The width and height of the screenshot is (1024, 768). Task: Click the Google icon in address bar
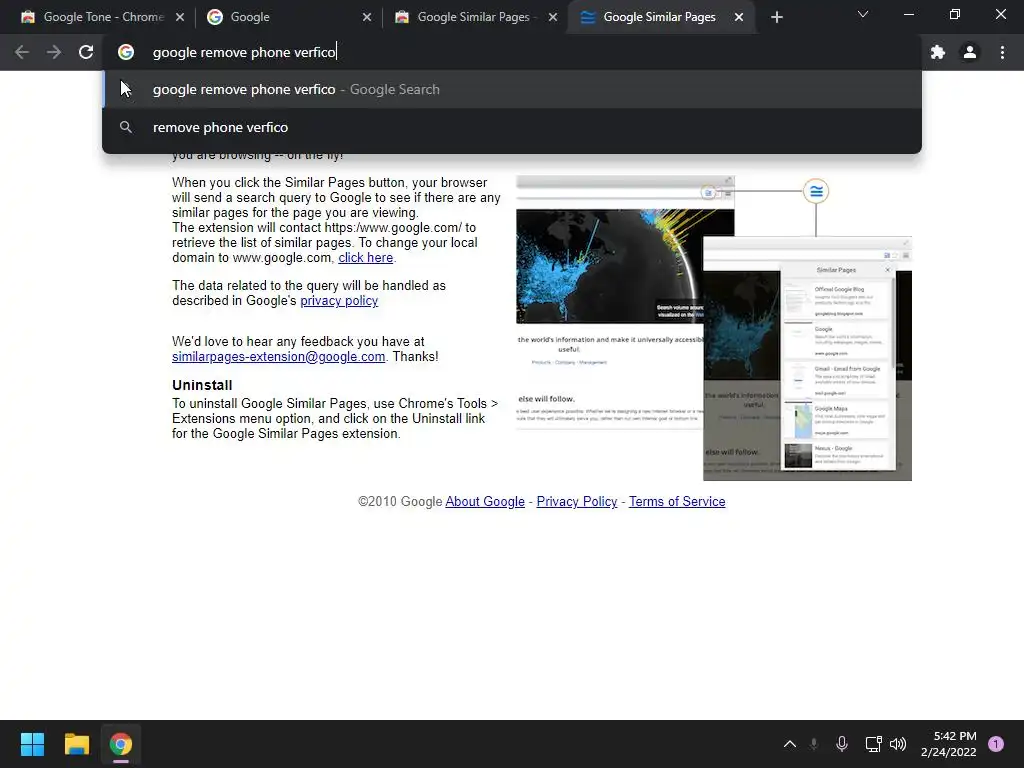[x=126, y=52]
